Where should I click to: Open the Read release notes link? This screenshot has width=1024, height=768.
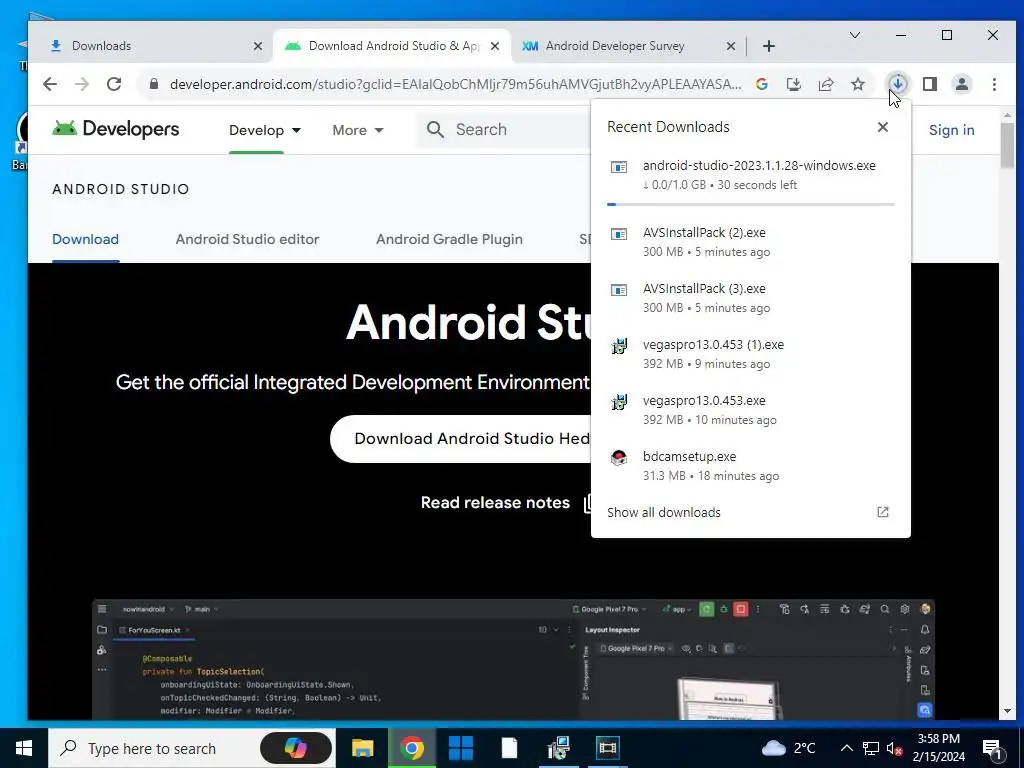(495, 502)
